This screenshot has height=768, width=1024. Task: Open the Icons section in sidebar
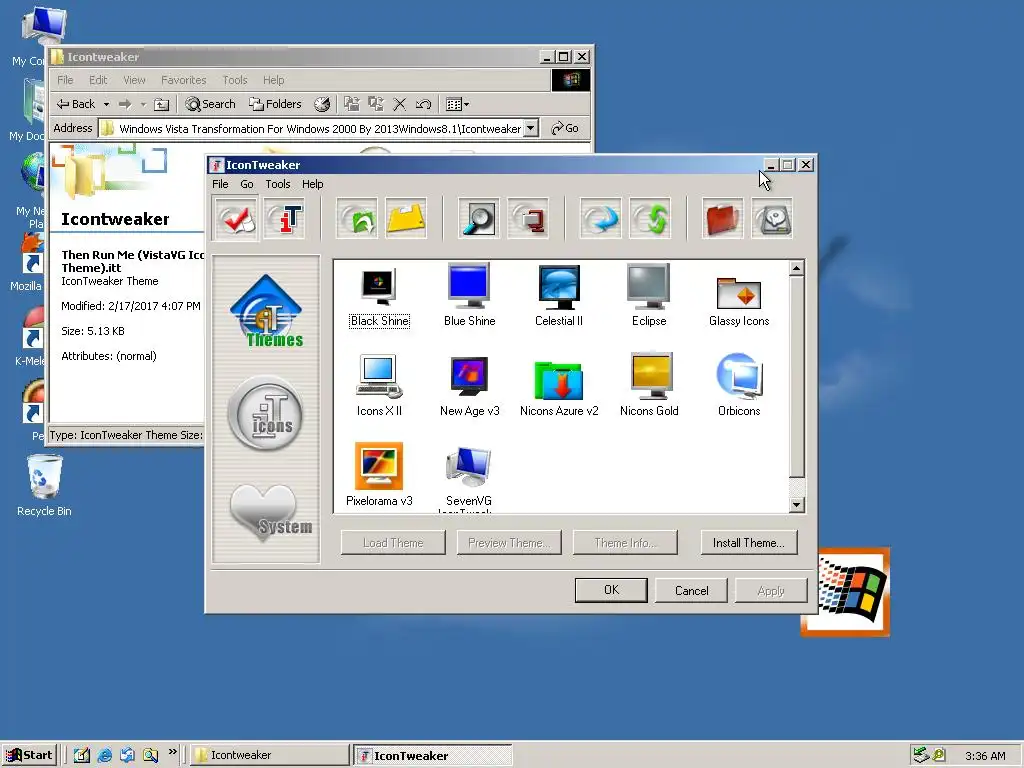coord(266,414)
